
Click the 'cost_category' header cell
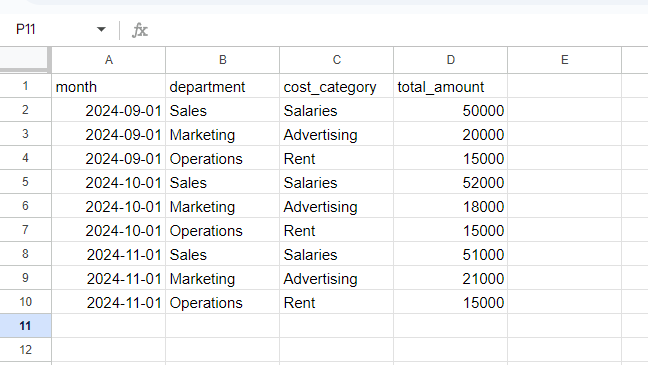pyautogui.click(x=337, y=86)
